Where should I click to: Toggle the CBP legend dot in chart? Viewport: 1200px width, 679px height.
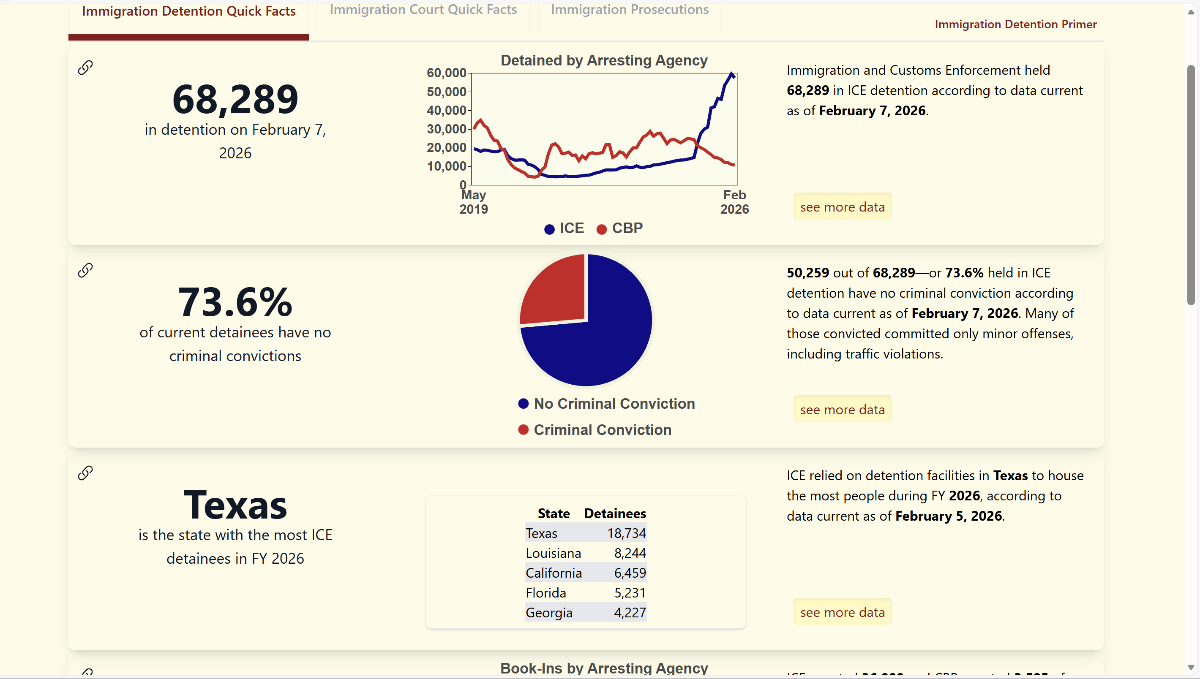[602, 229]
